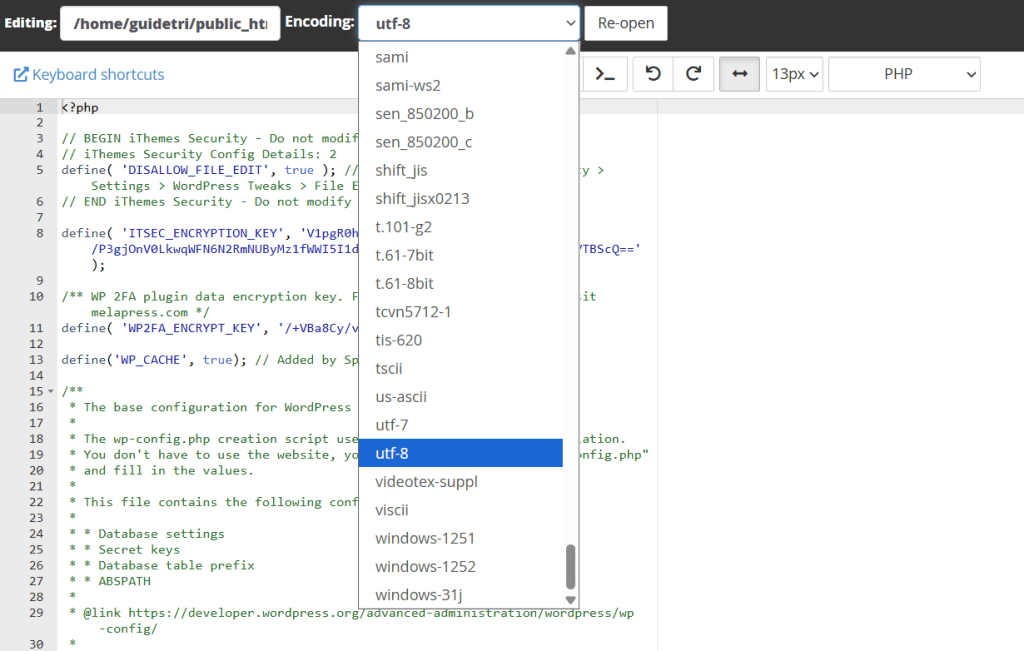Click 'ITSEC_ENCRYPTION_KEY' string on line 8

click(203, 233)
